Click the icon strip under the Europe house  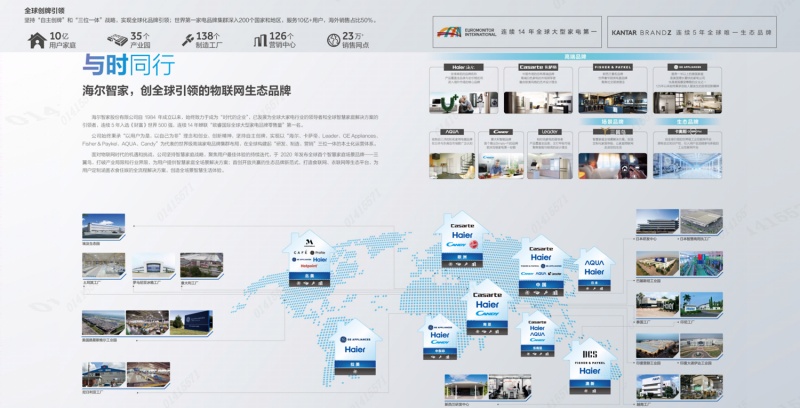tap(463, 264)
